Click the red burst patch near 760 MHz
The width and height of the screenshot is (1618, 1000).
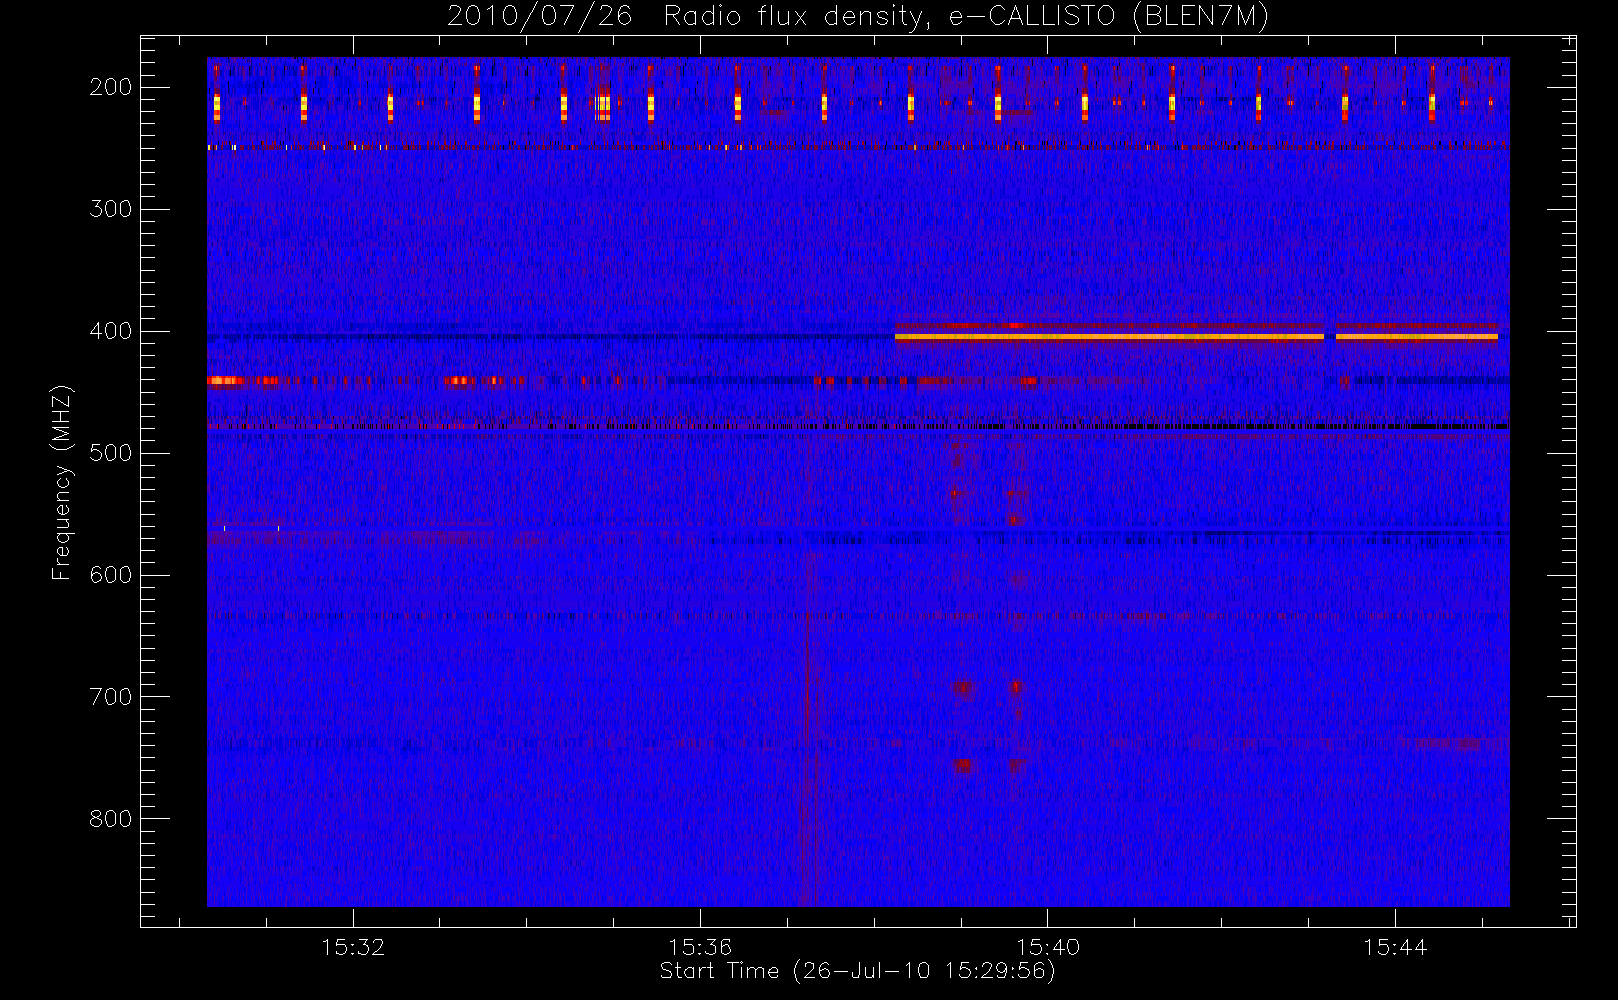tap(963, 767)
